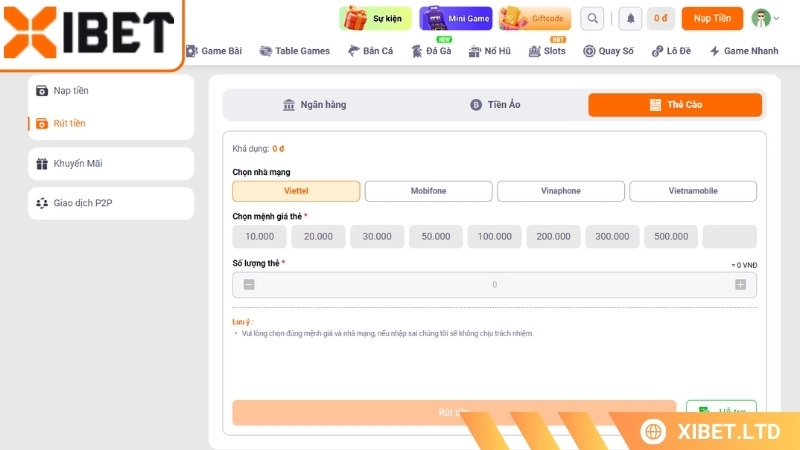Choose the 10.000 card value
The width and height of the screenshot is (800, 450).
tap(259, 237)
